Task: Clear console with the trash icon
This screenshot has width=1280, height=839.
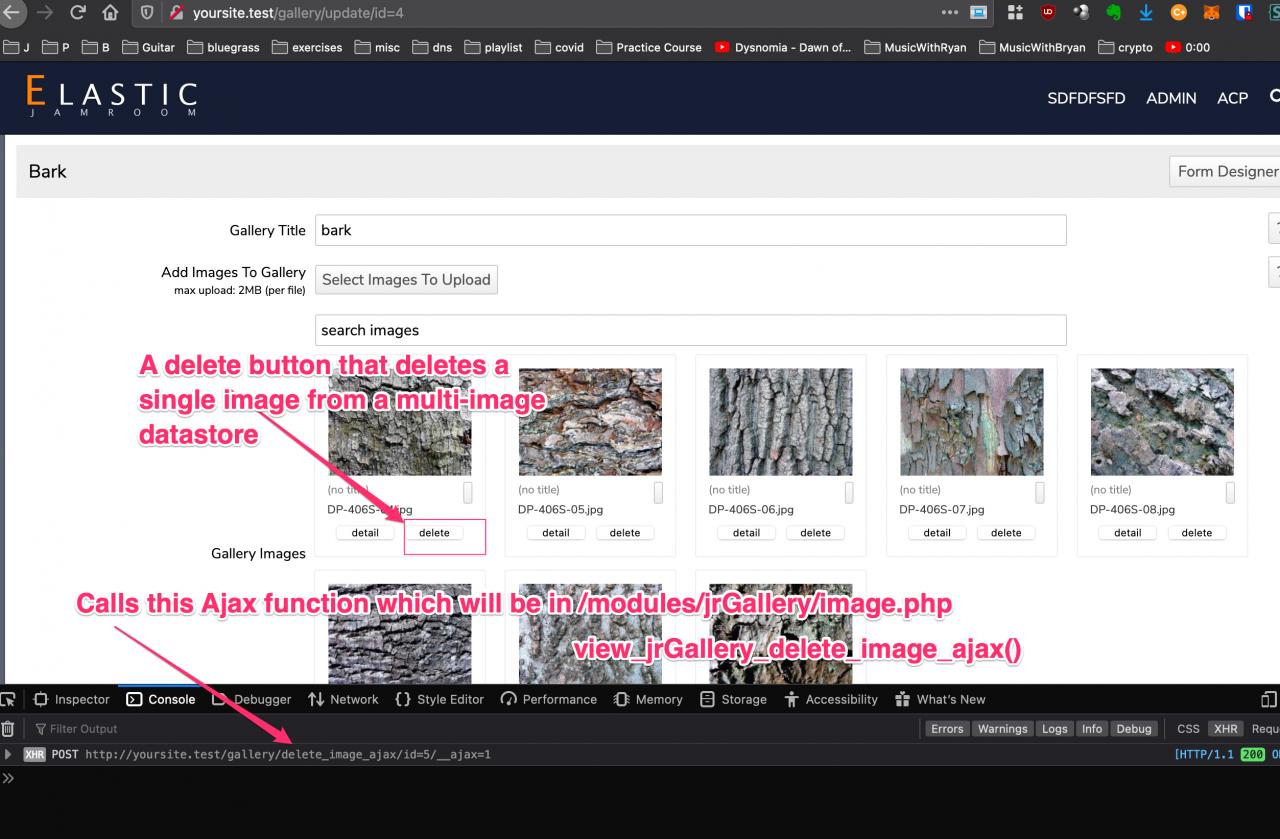Action: pos(8,729)
